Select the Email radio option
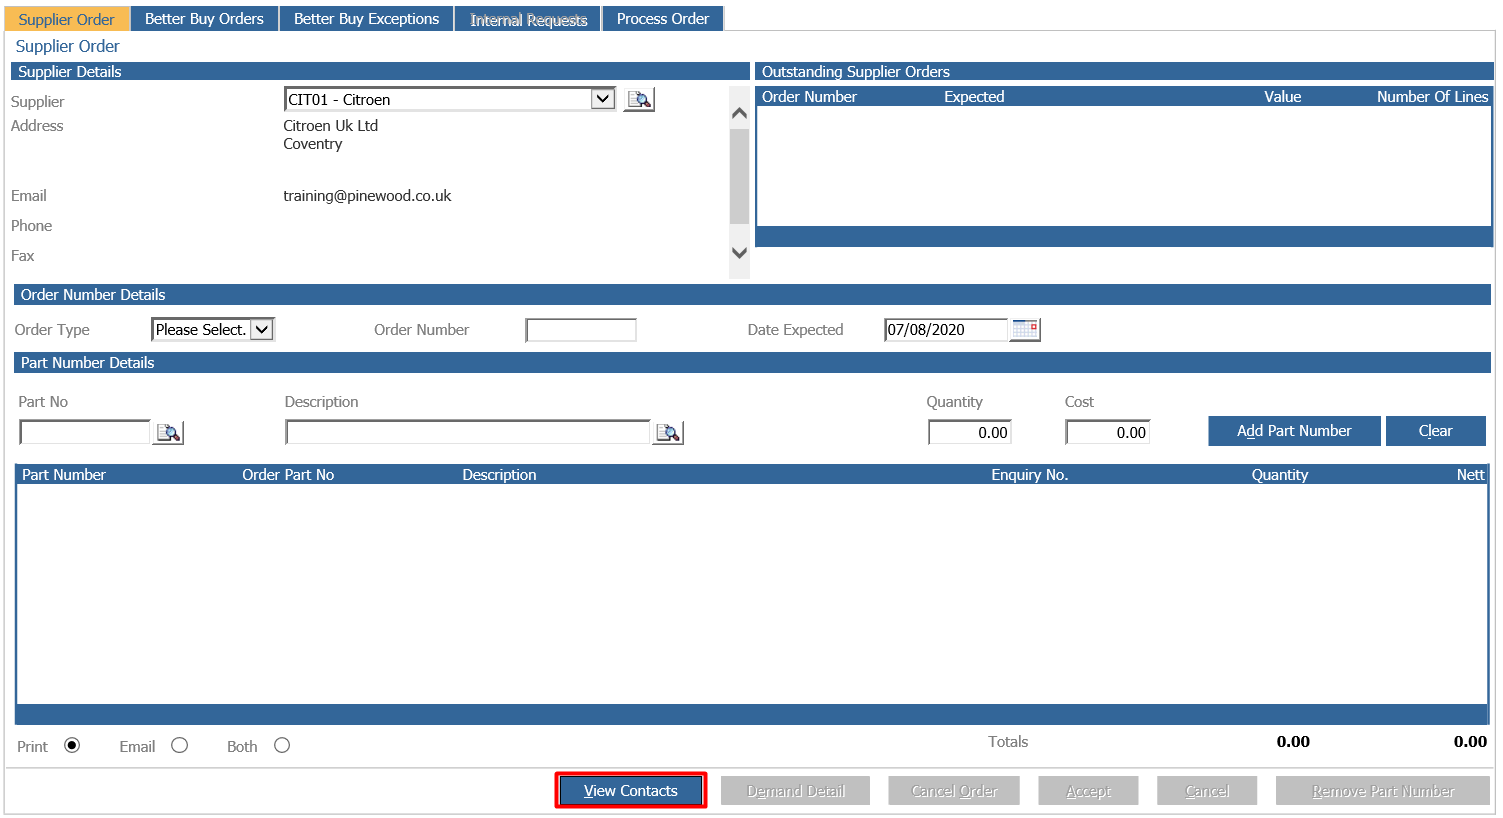Viewport: 1503px width, 818px height. point(179,745)
